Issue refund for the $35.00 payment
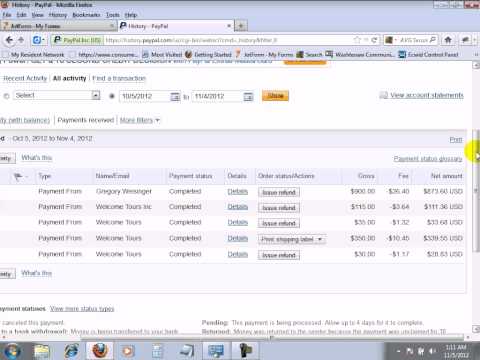Image resolution: width=480 pixels, height=360 pixels. [x=279, y=223]
